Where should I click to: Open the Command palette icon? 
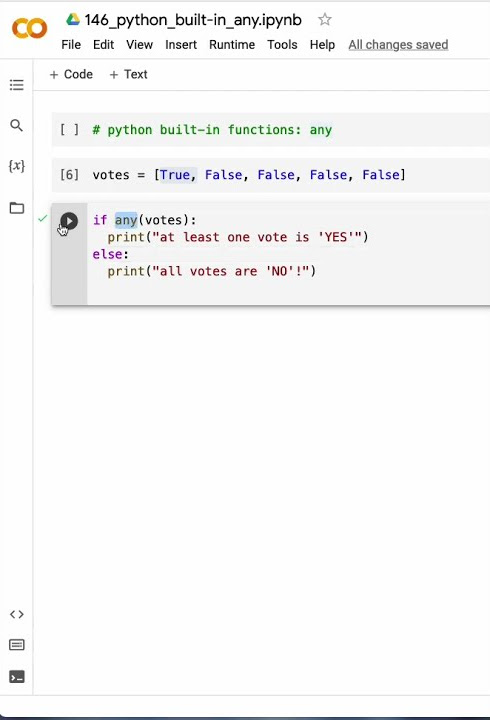17,645
